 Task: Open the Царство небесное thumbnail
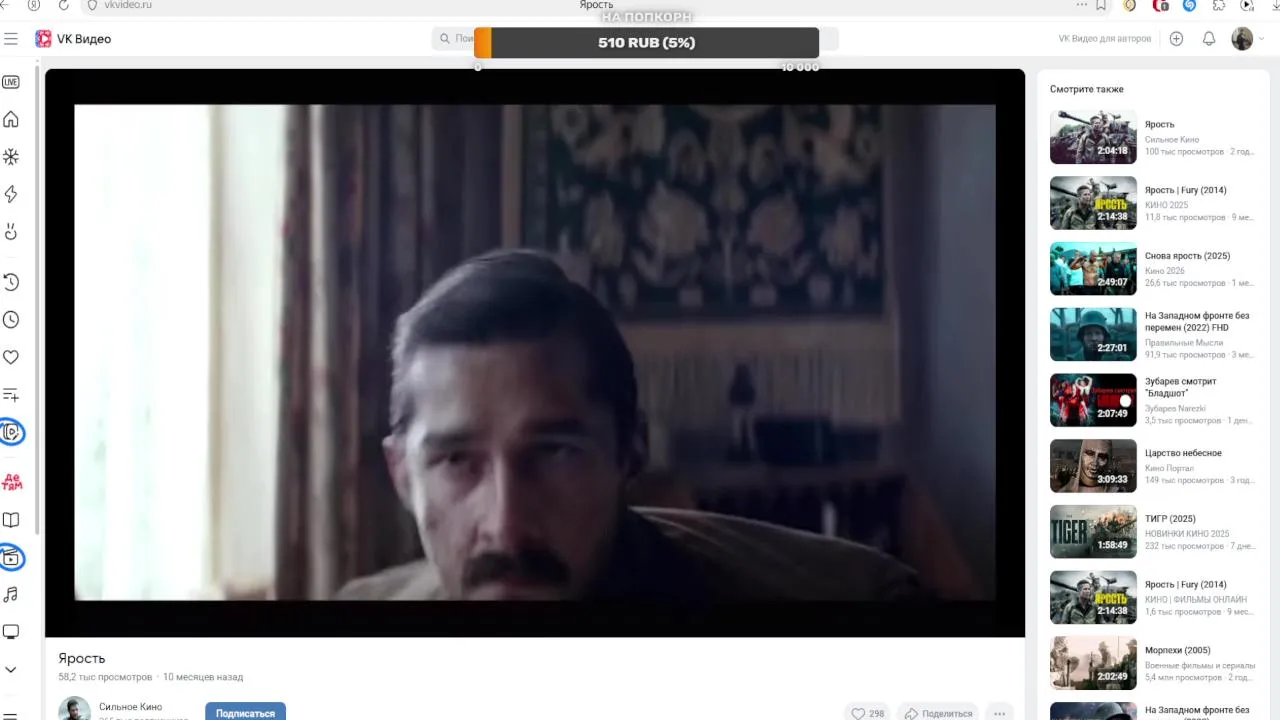(1093, 466)
